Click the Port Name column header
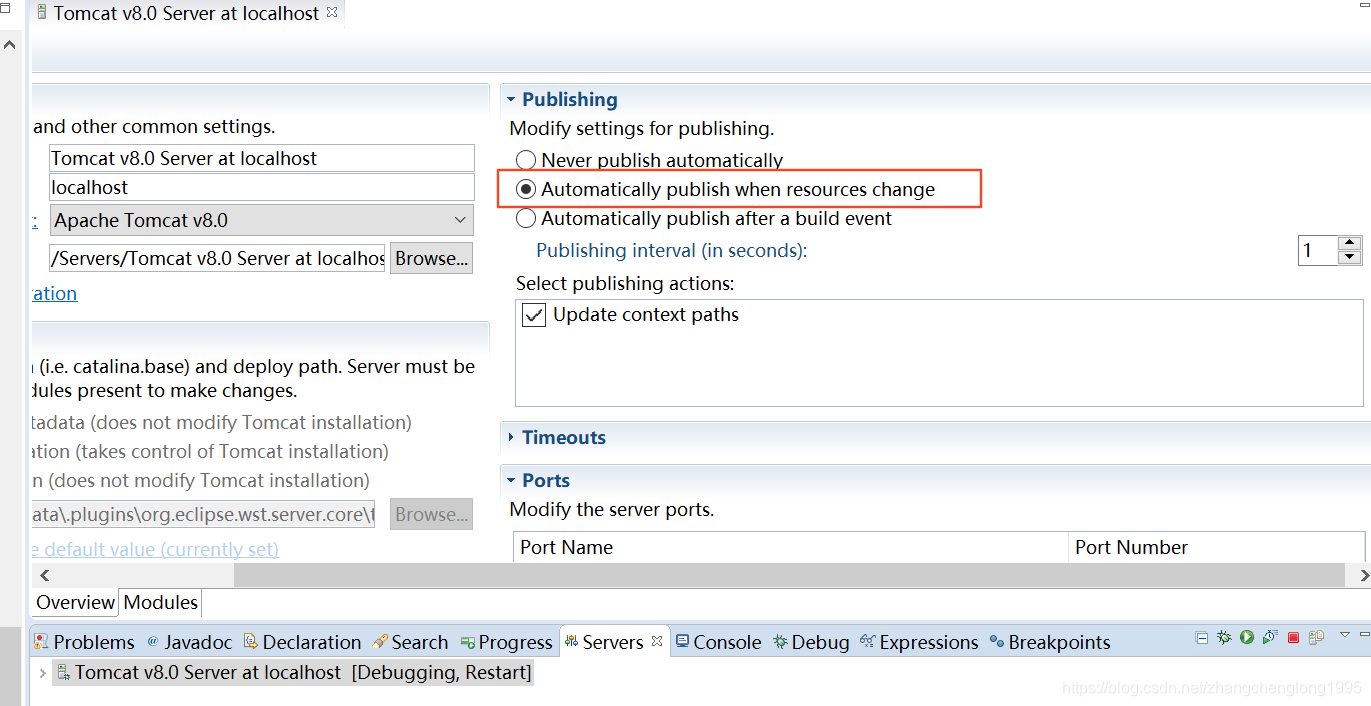This screenshot has width=1371, height=706. click(791, 547)
